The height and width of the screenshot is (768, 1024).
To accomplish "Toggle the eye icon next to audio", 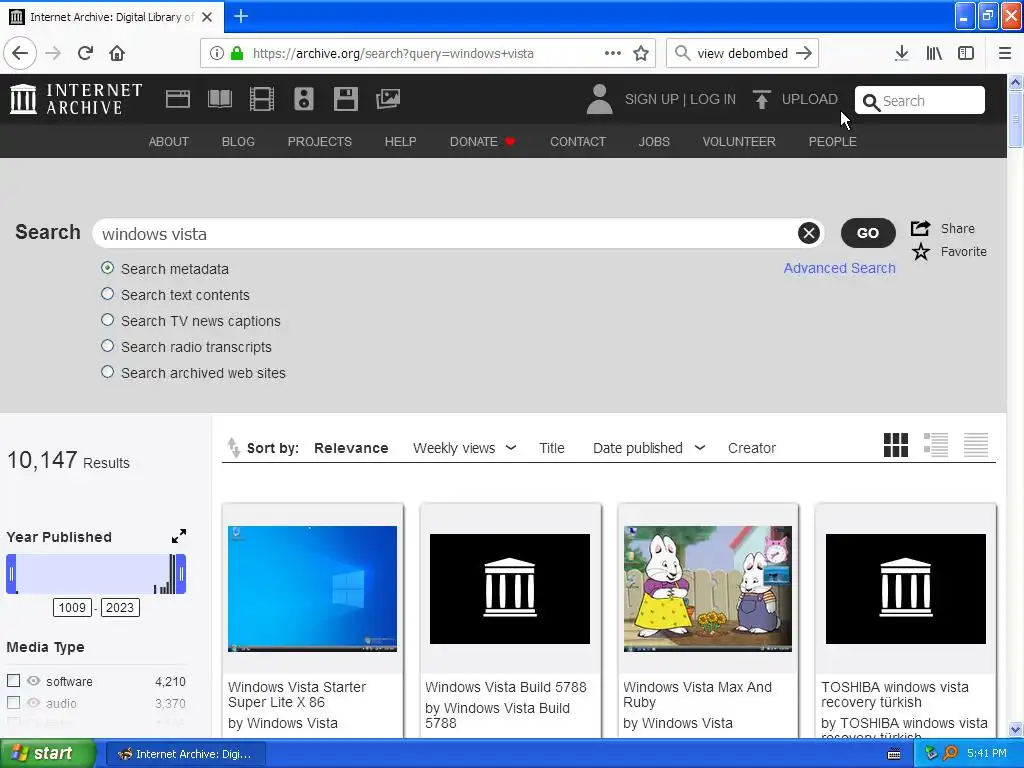I will pyautogui.click(x=33, y=703).
